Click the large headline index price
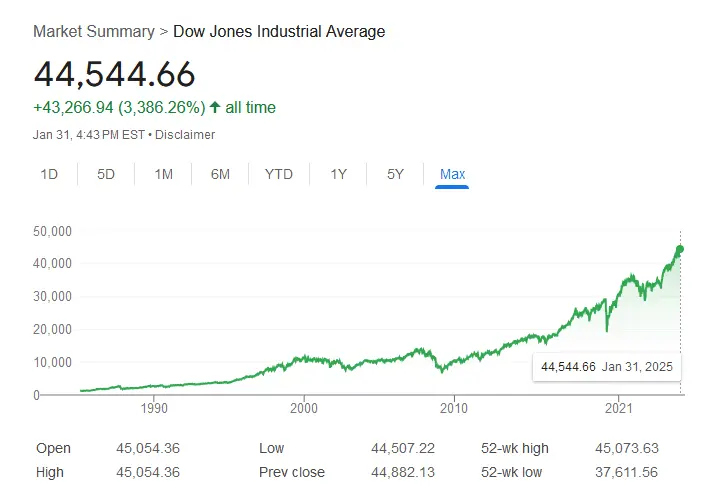 click(x=115, y=74)
